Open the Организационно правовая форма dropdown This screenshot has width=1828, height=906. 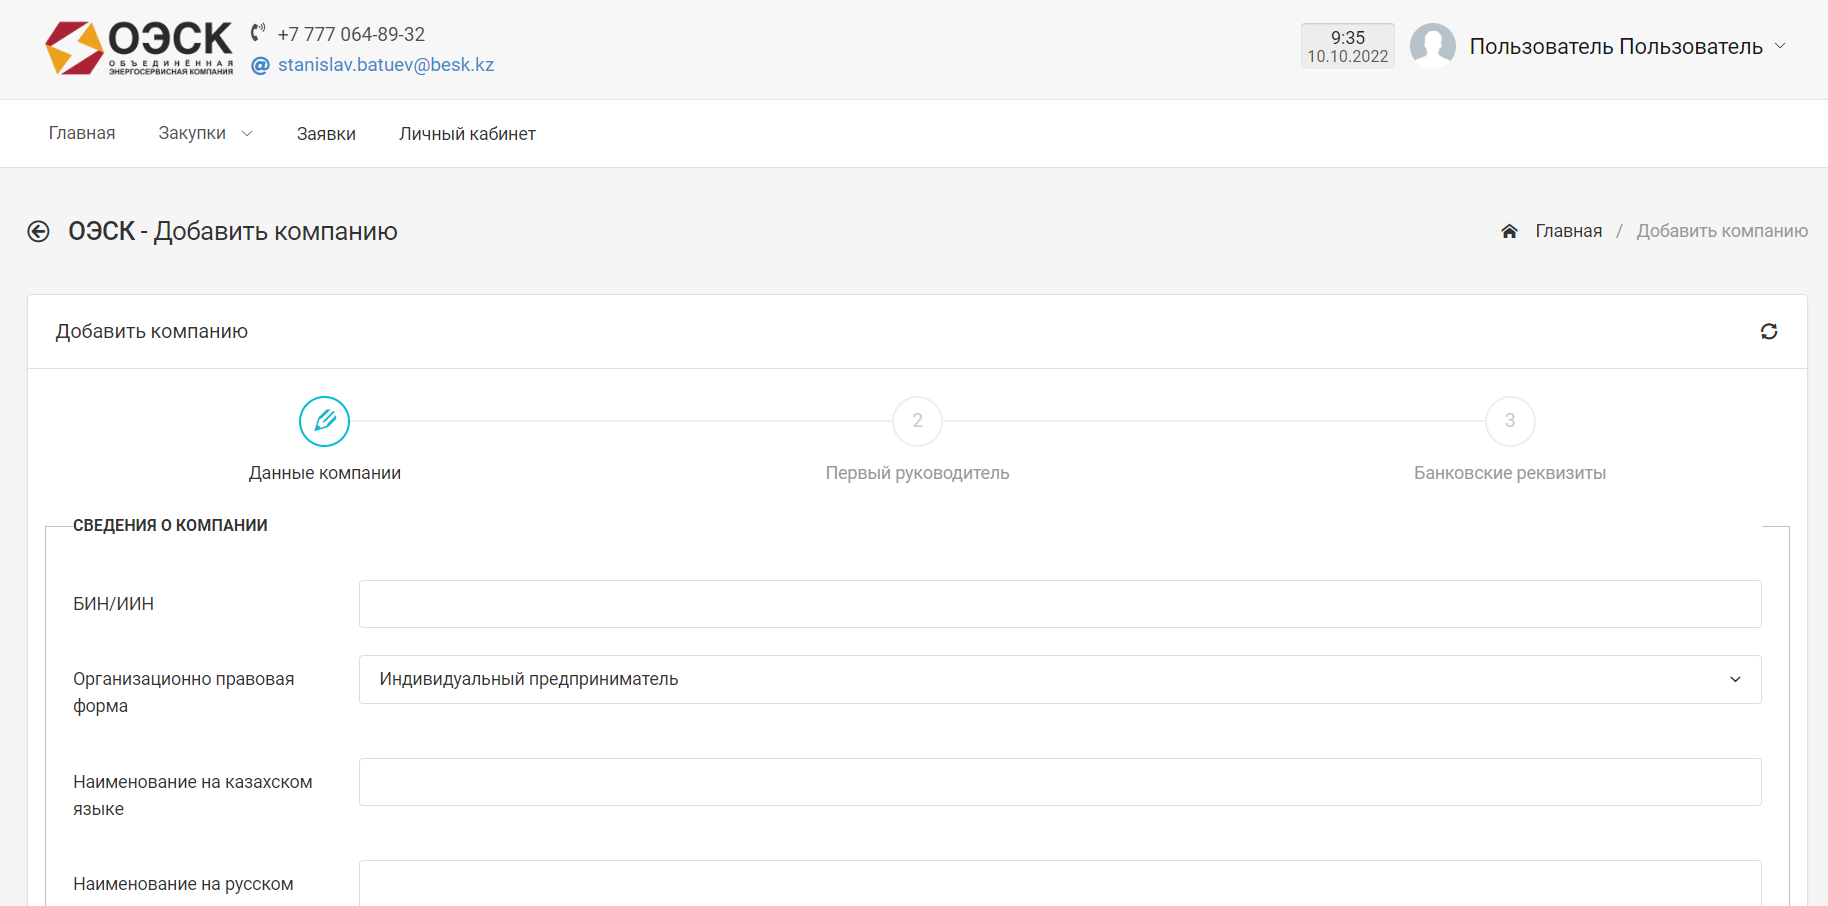1059,680
